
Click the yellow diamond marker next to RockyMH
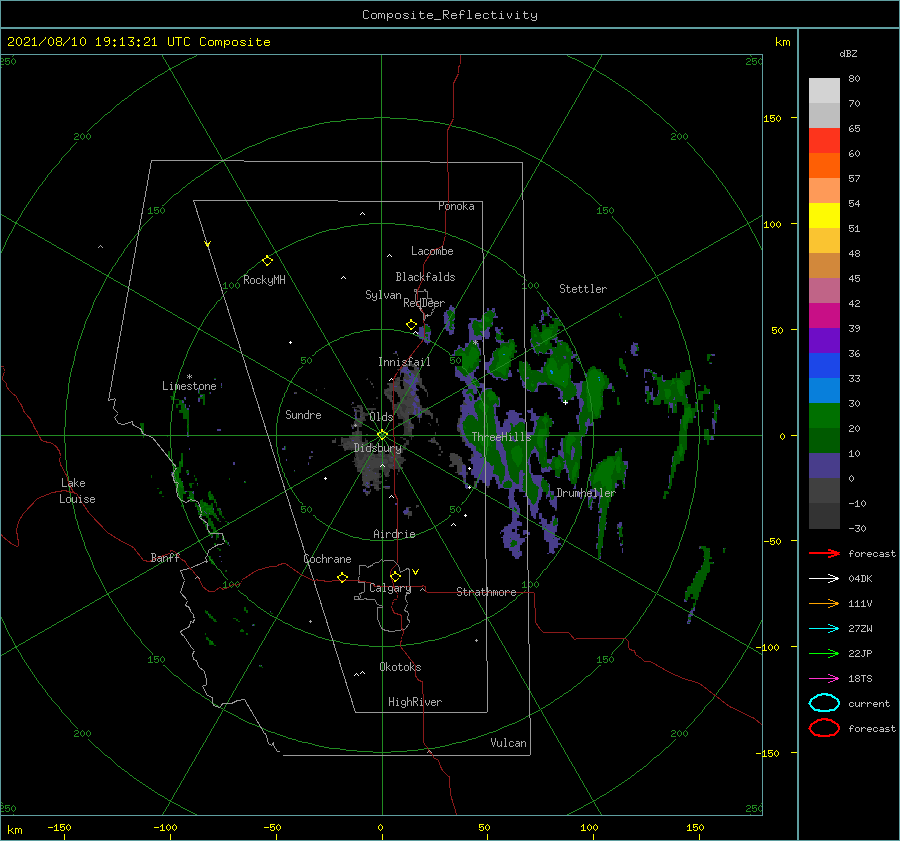pyautogui.click(x=267, y=261)
